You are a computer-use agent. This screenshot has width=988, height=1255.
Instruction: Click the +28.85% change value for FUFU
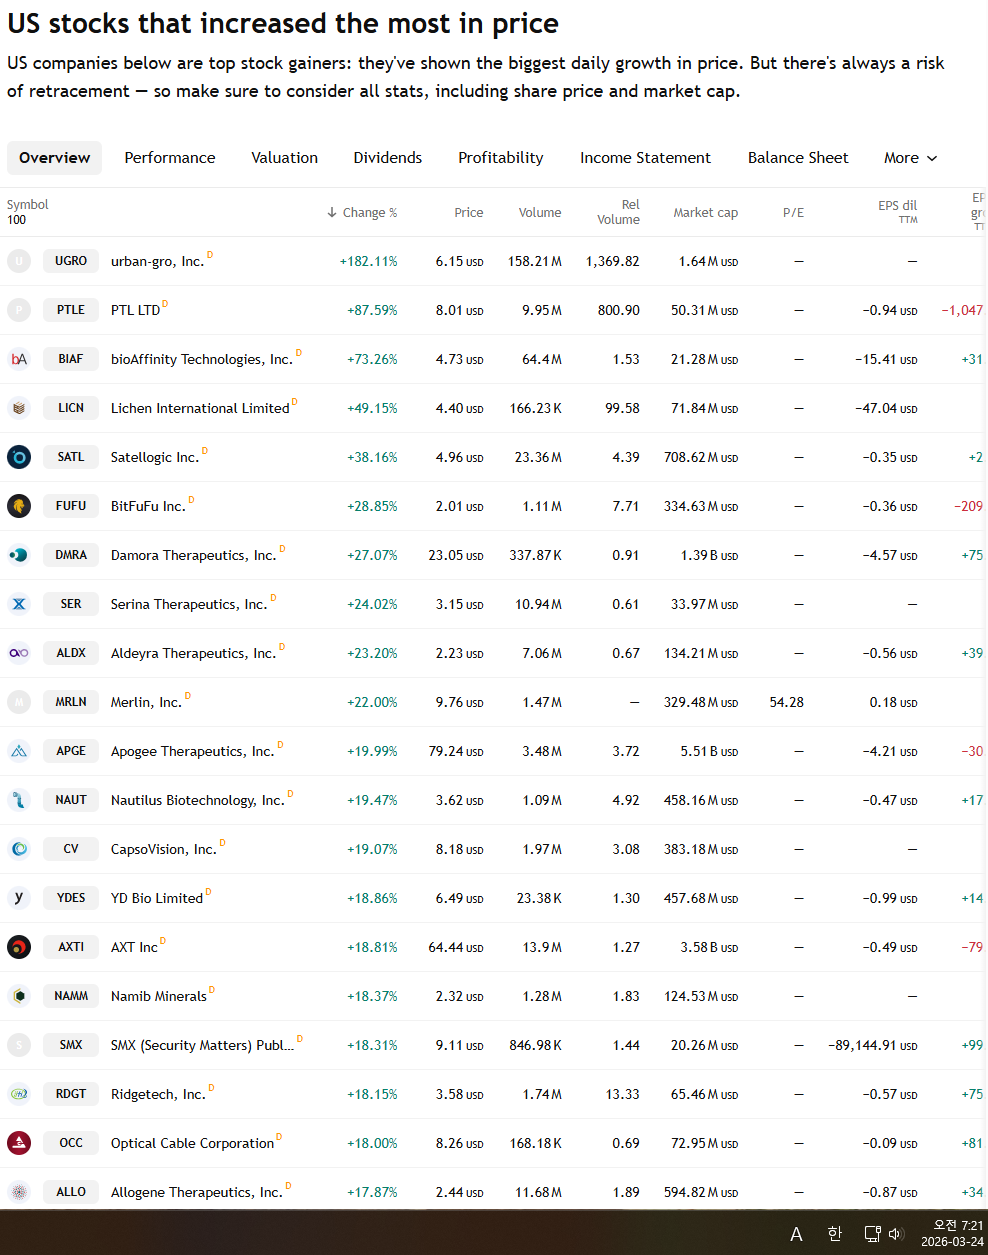(x=372, y=506)
